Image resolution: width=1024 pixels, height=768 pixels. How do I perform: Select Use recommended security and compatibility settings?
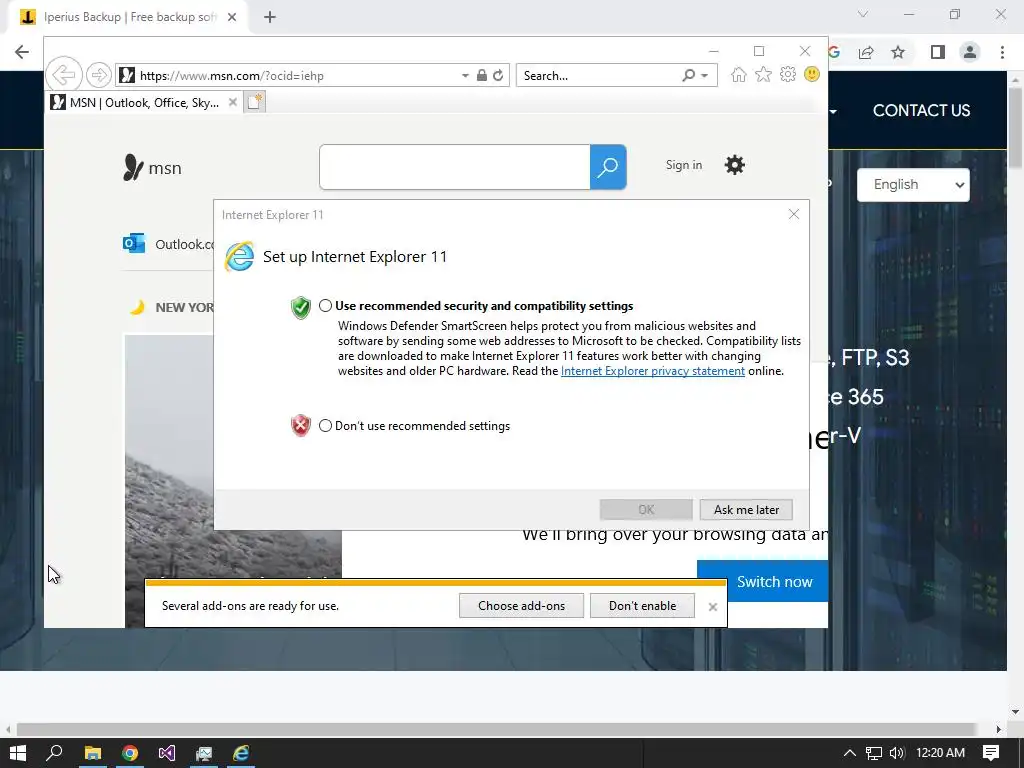pos(325,306)
